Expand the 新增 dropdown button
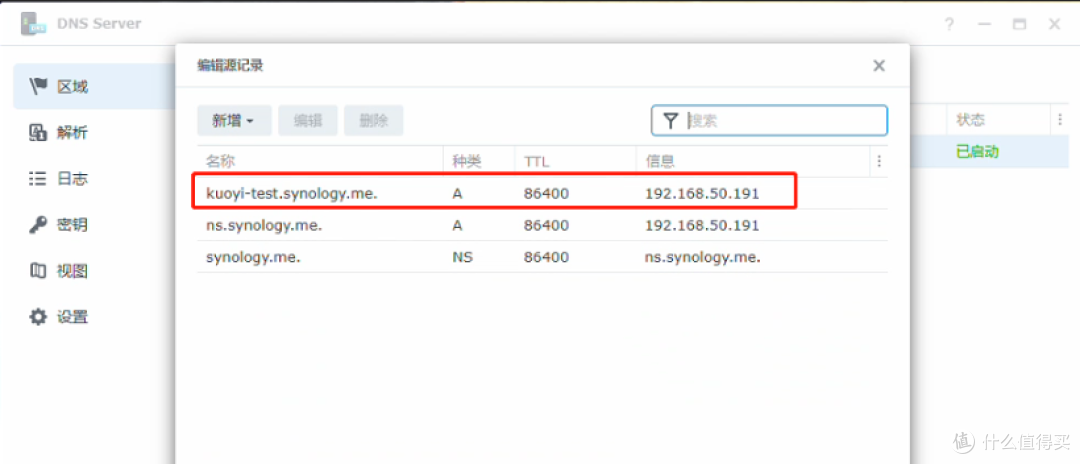This screenshot has width=1080, height=464. (234, 120)
